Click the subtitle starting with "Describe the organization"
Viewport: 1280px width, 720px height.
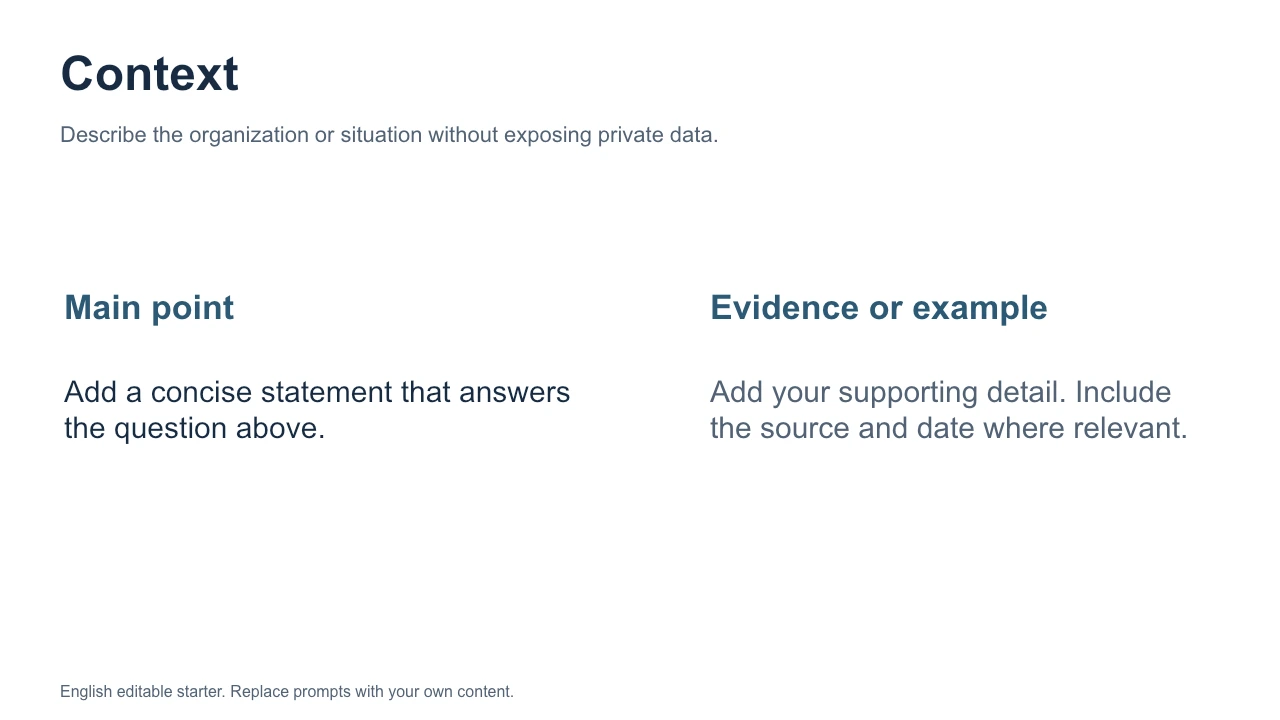coord(389,135)
